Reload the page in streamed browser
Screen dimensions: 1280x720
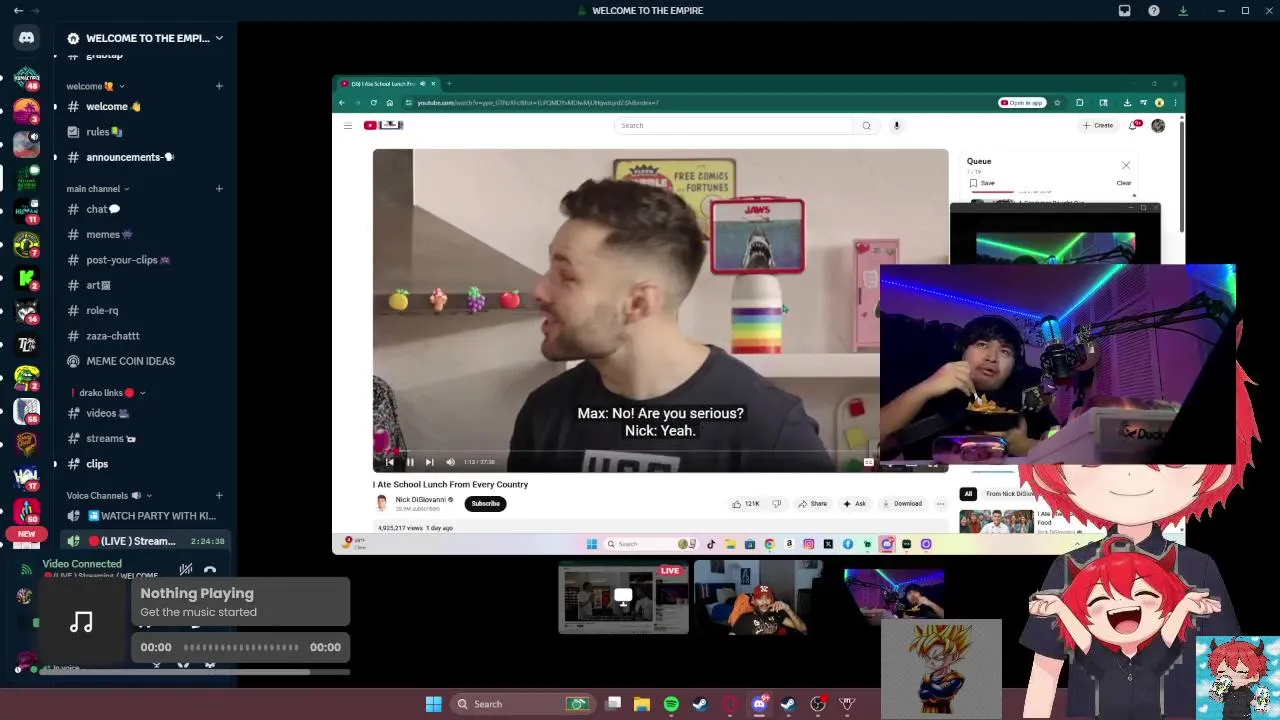coord(374,103)
